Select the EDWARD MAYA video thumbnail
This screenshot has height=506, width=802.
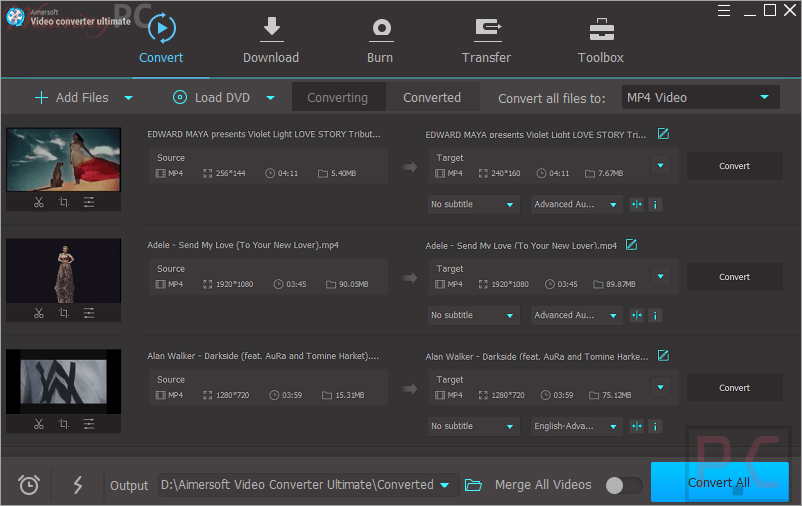pyautogui.click(x=63, y=160)
